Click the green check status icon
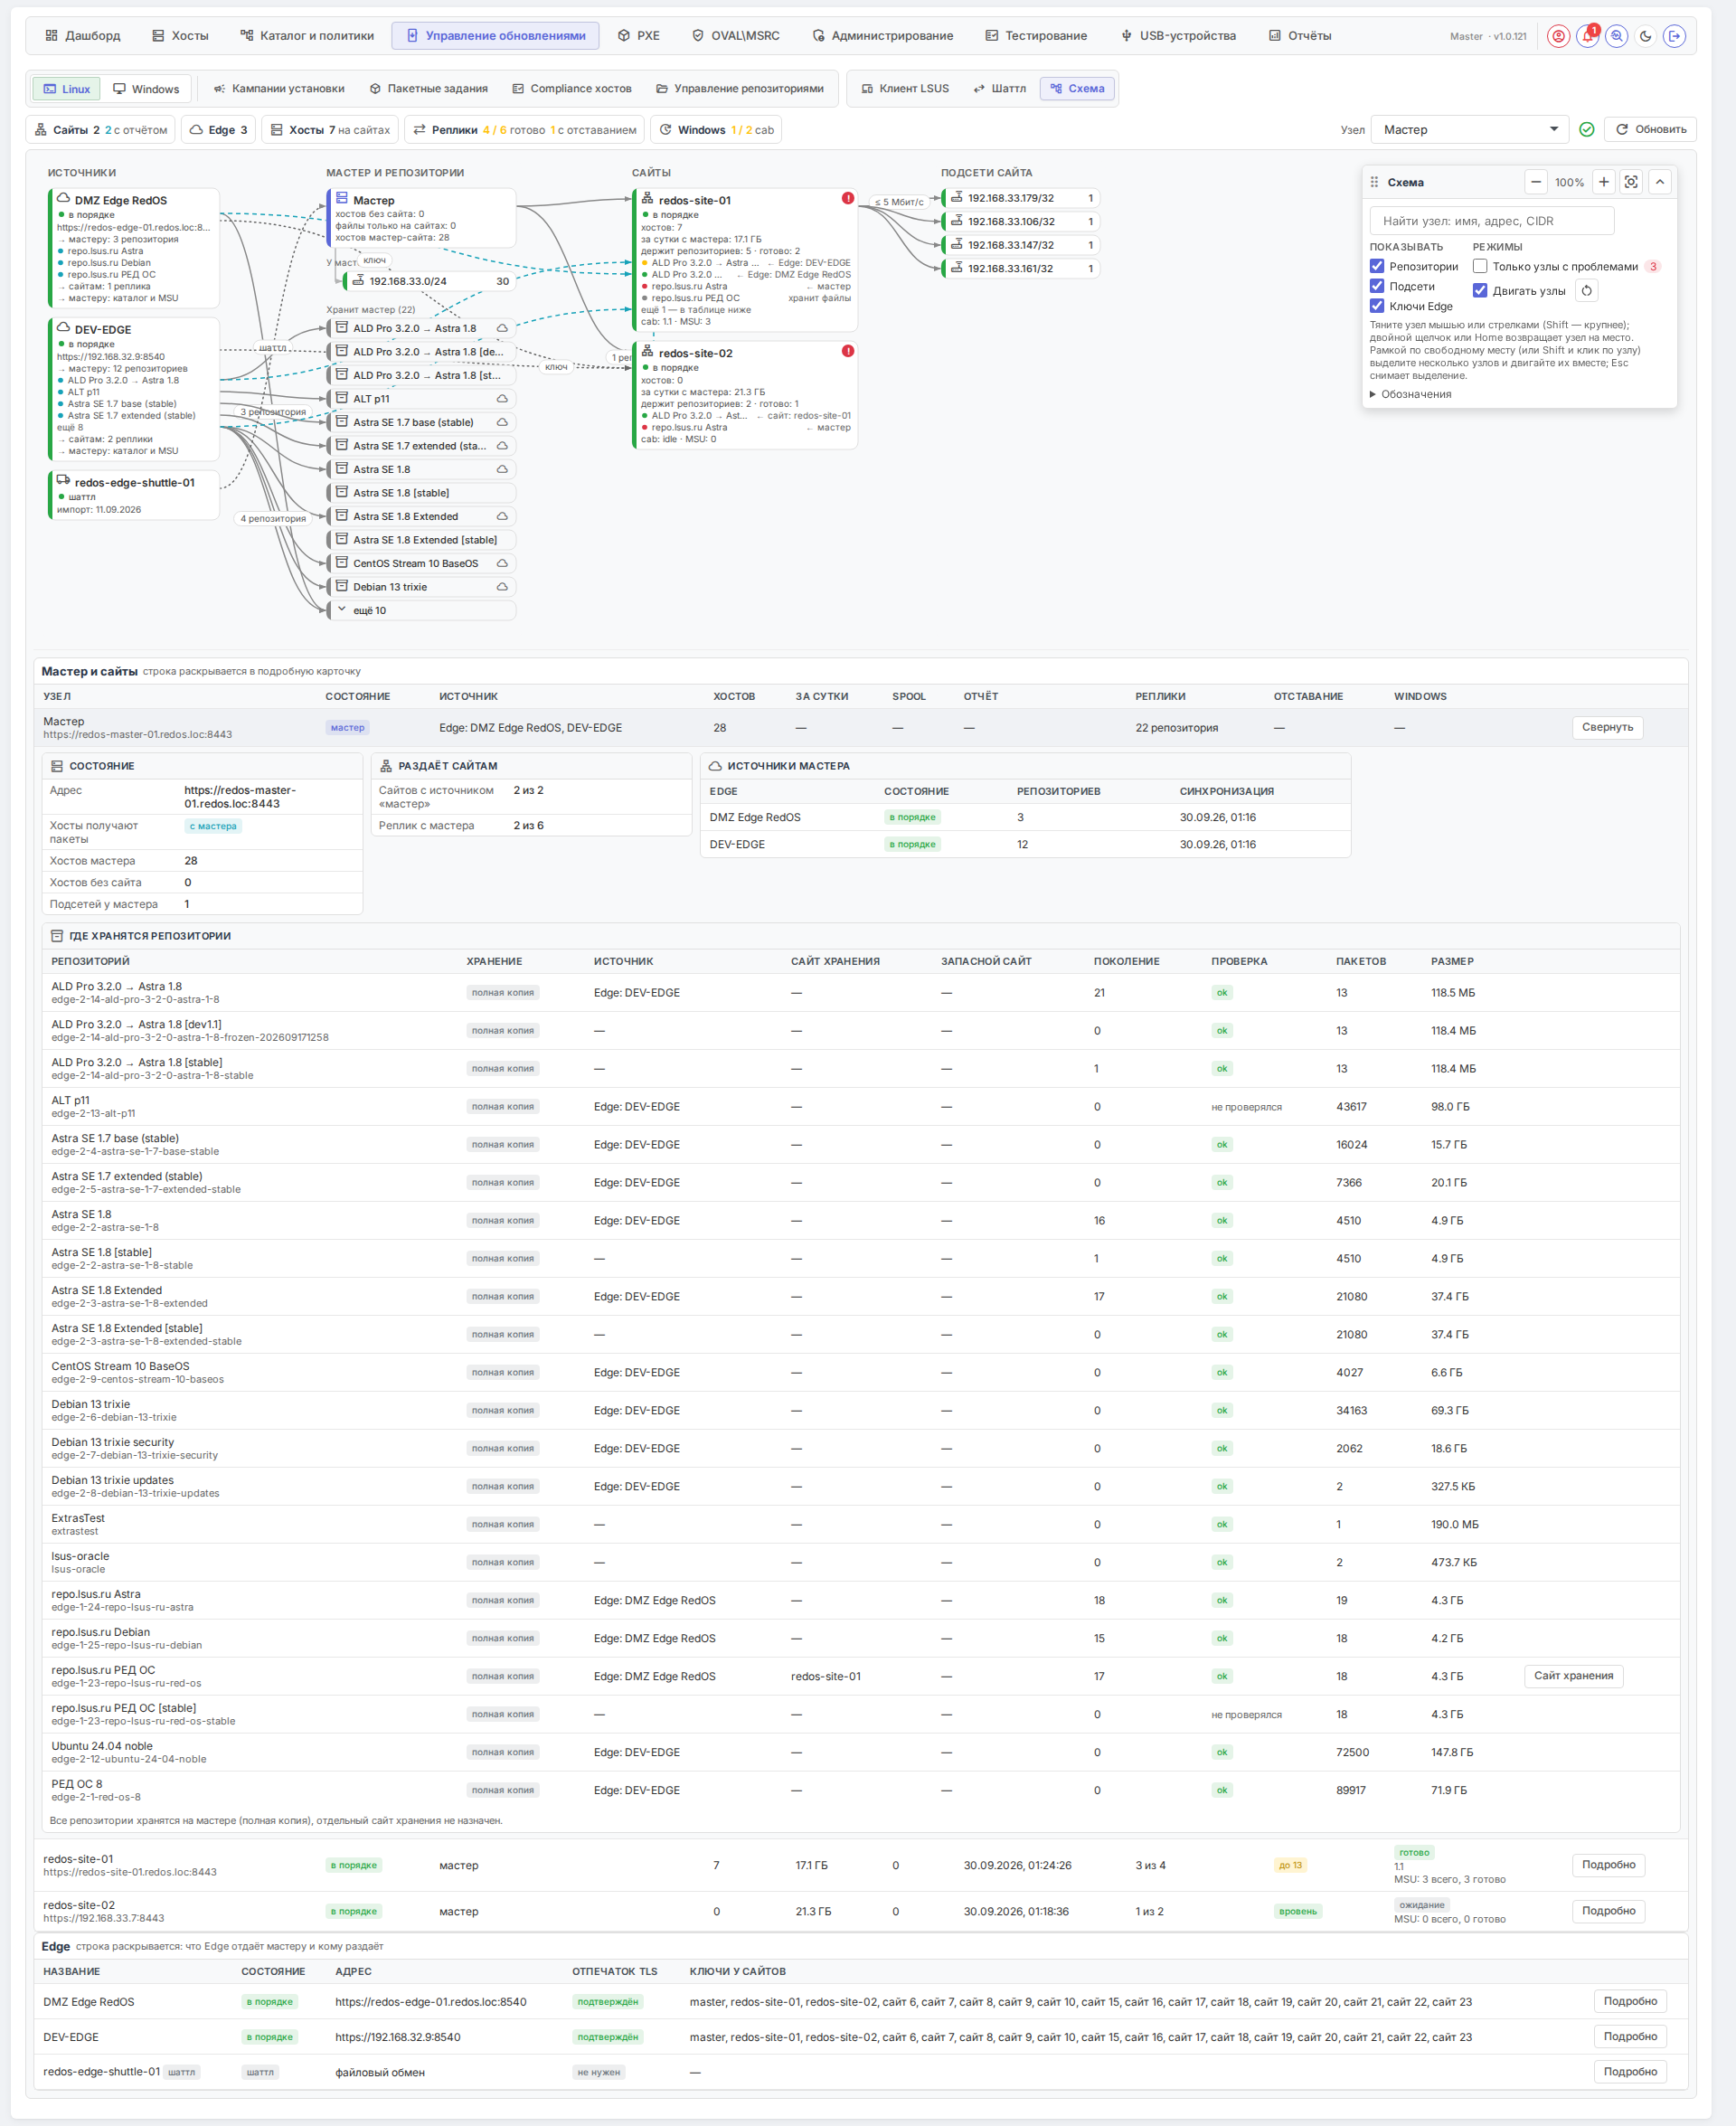The image size is (1736, 2126). click(x=1587, y=129)
